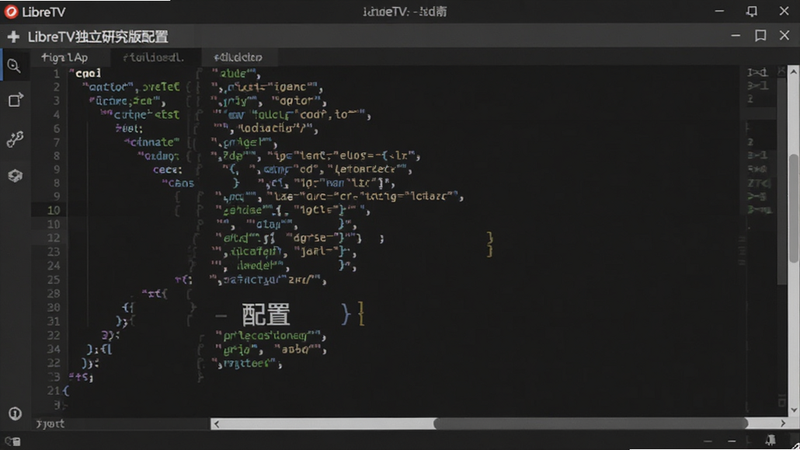
Task: Click line number 34 in the gutter
Action: tap(54, 349)
